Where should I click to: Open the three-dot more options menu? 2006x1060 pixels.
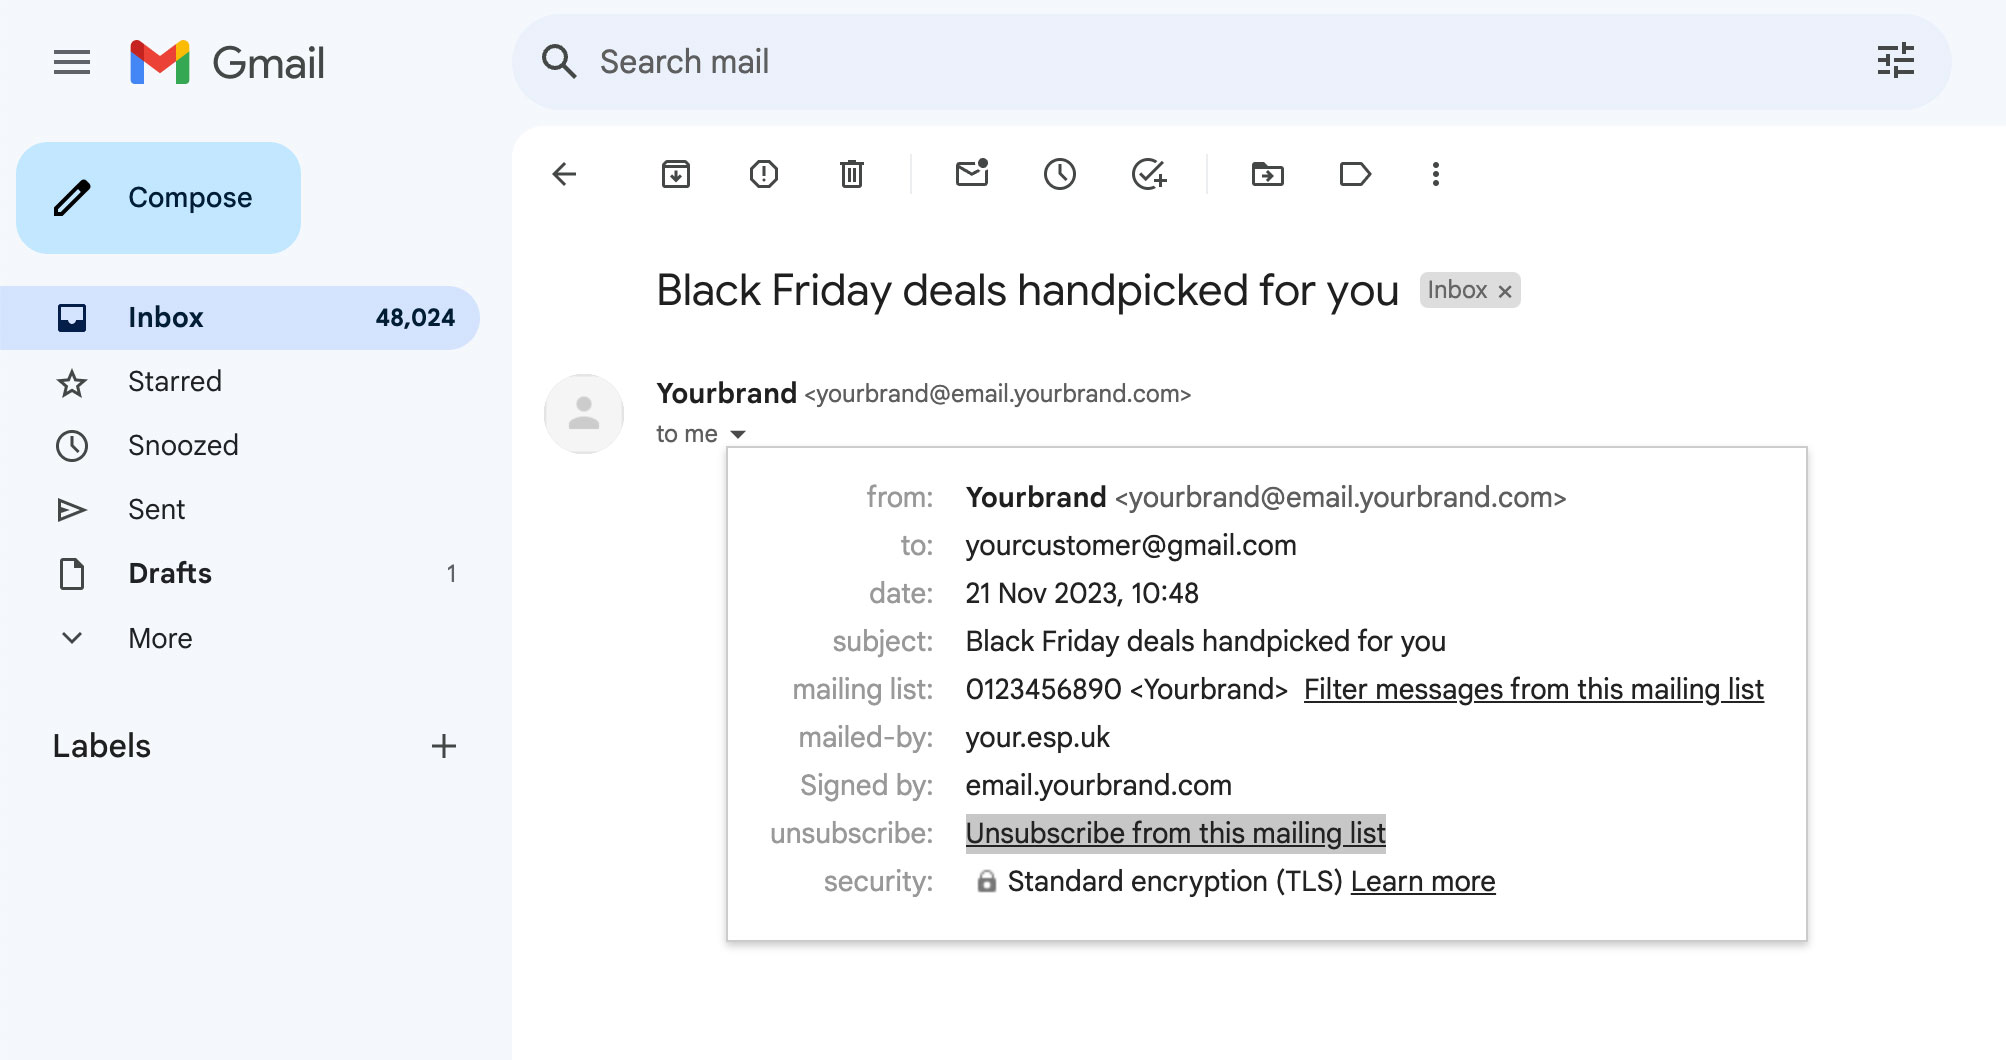[x=1436, y=174]
